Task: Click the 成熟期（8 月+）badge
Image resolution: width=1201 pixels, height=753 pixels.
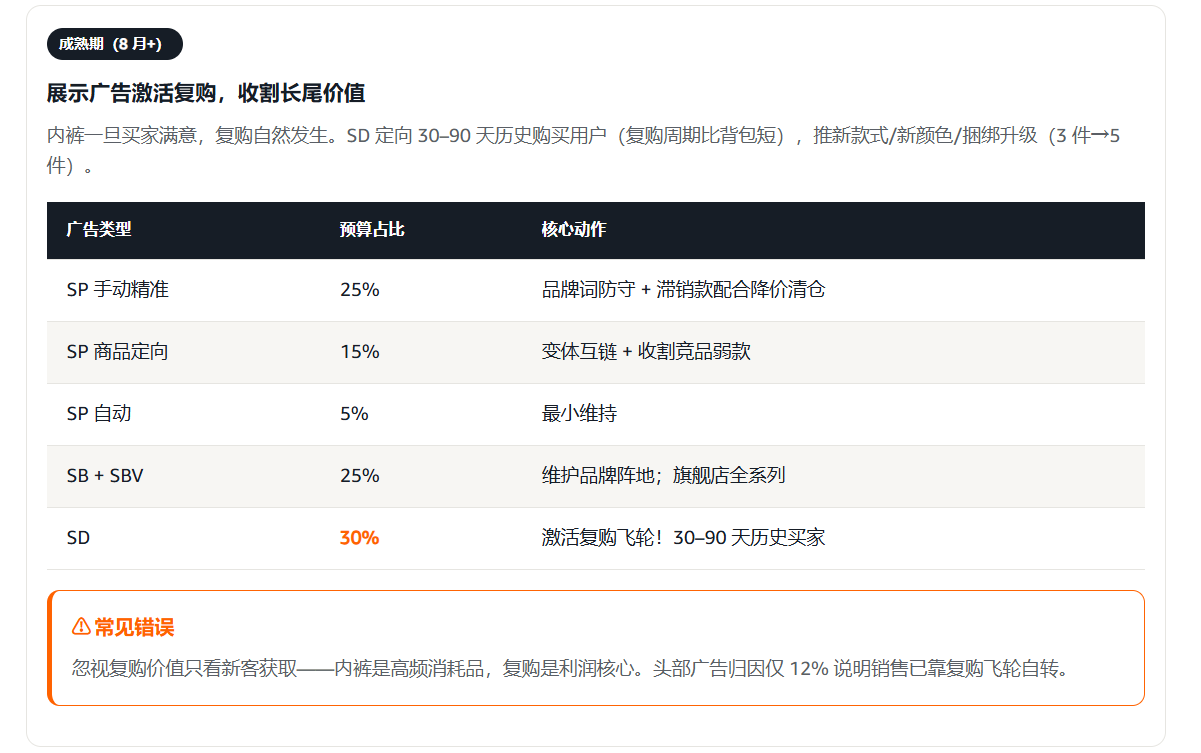Action: [x=115, y=44]
